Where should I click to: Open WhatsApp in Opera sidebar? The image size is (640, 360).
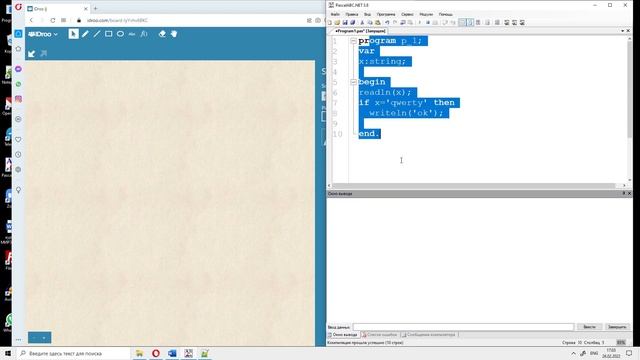point(18,84)
